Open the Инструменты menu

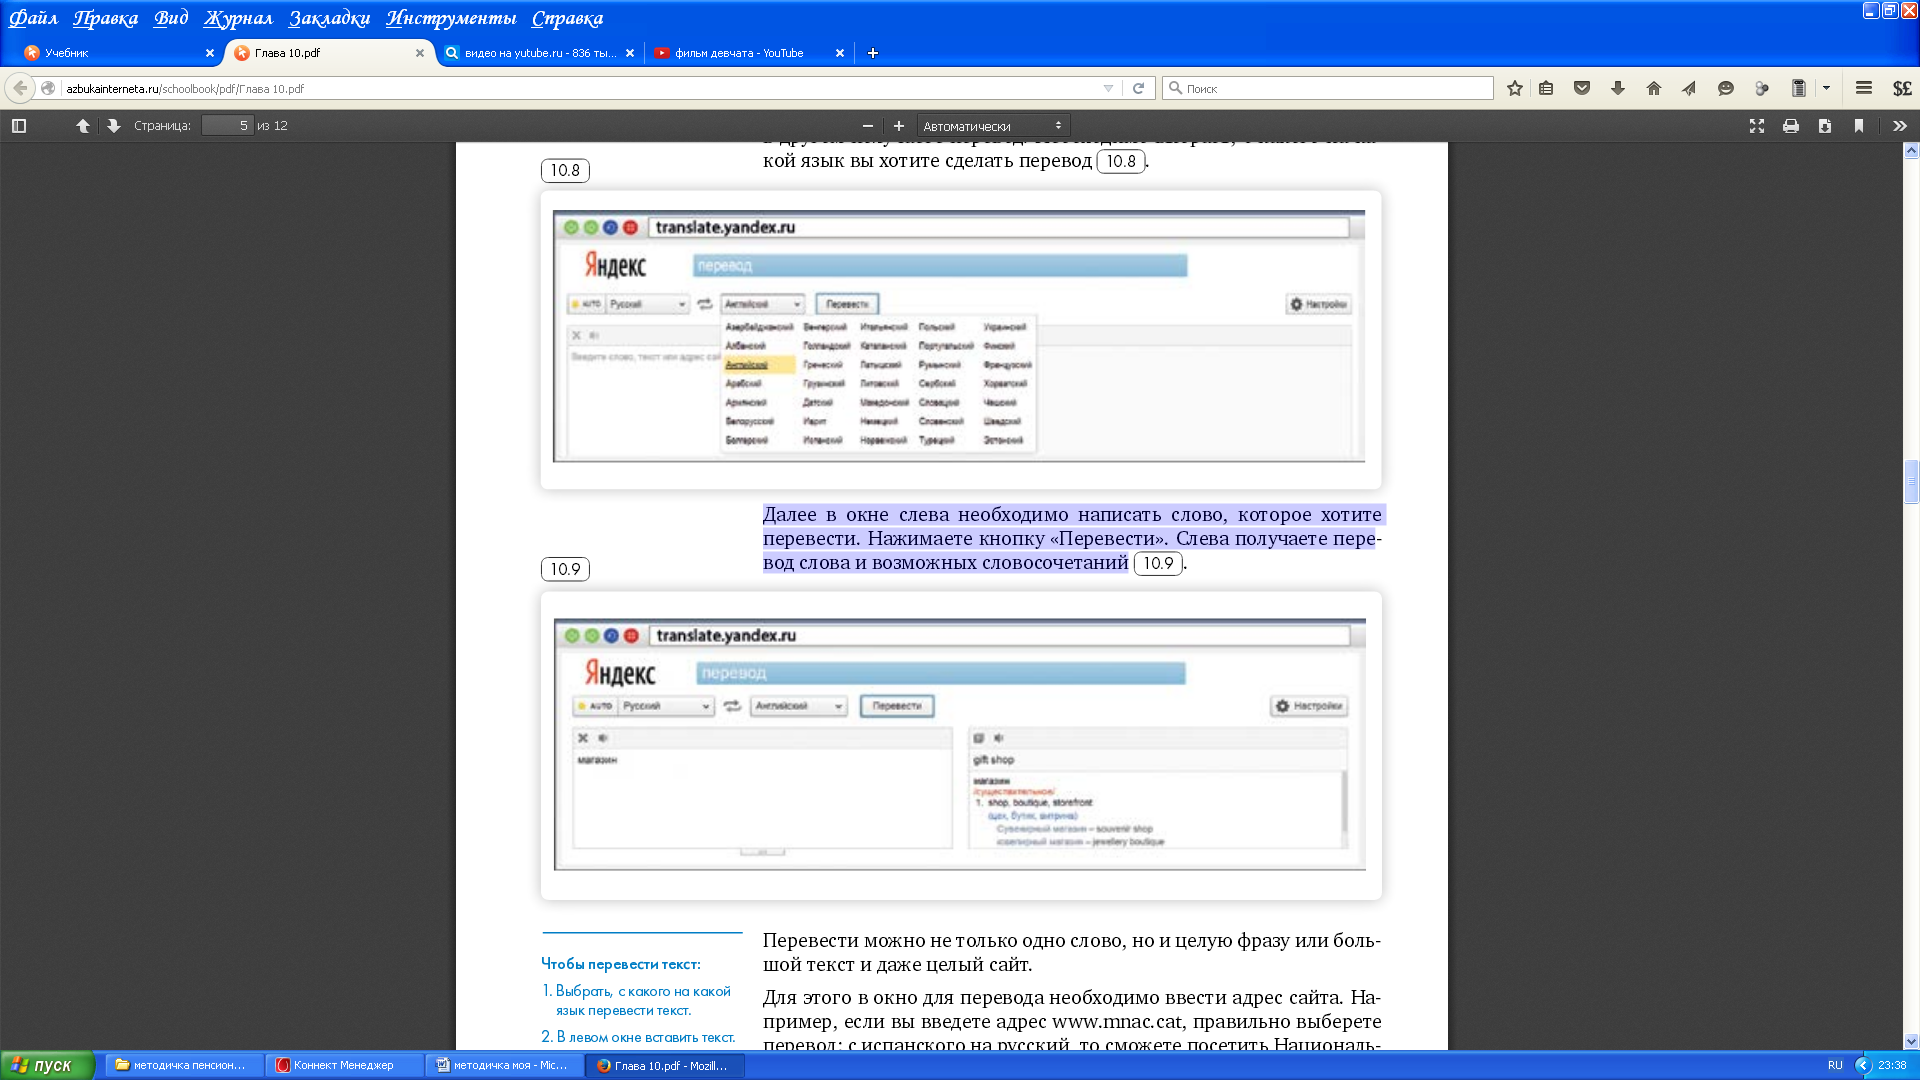point(451,18)
